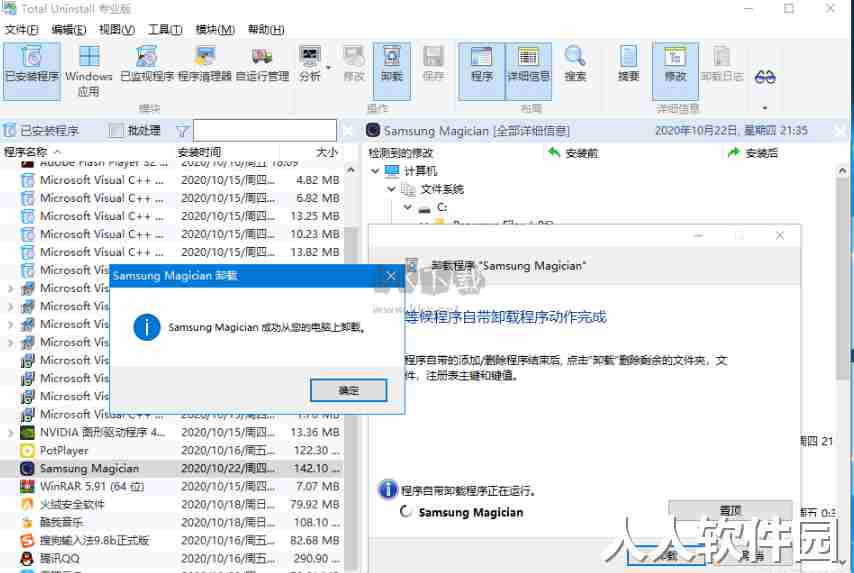
Task: Open the 已安装程序 module in the ribbon
Action: [x=32, y=70]
